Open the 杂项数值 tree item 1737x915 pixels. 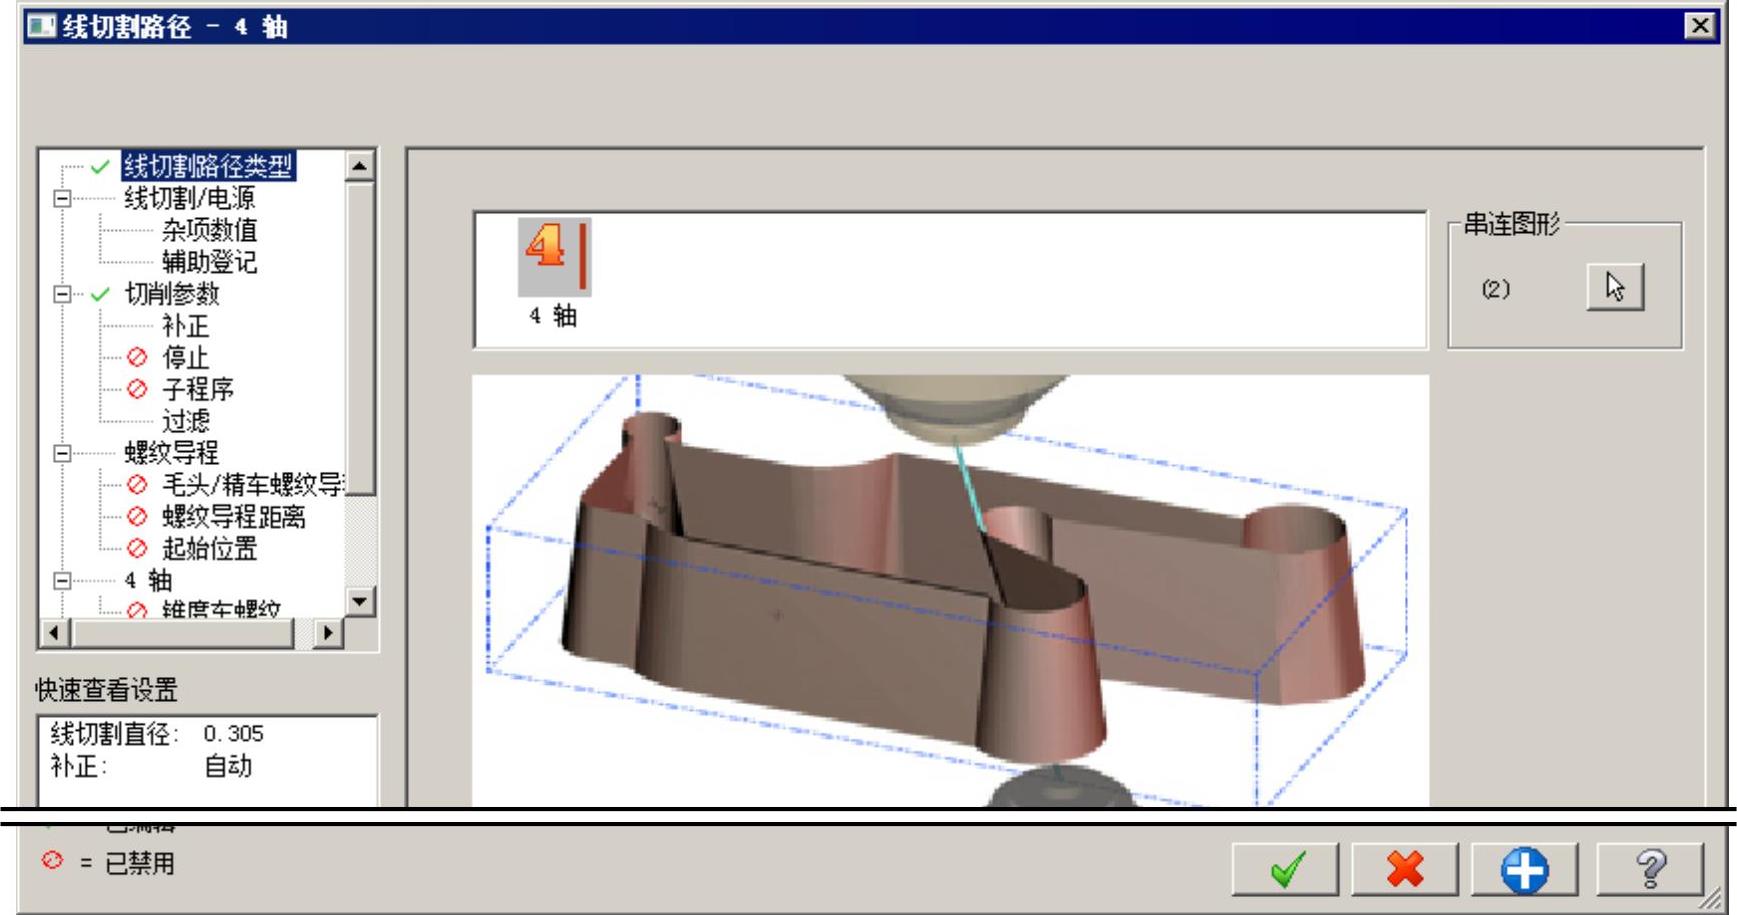coord(209,230)
